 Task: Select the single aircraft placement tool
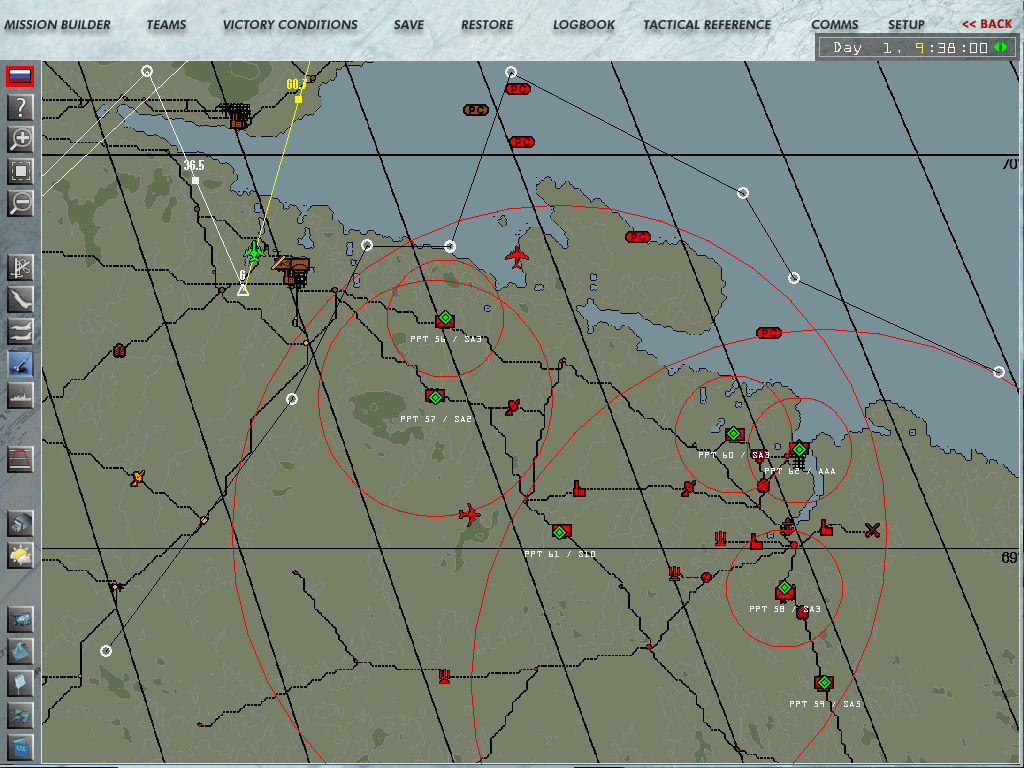pos(20,300)
